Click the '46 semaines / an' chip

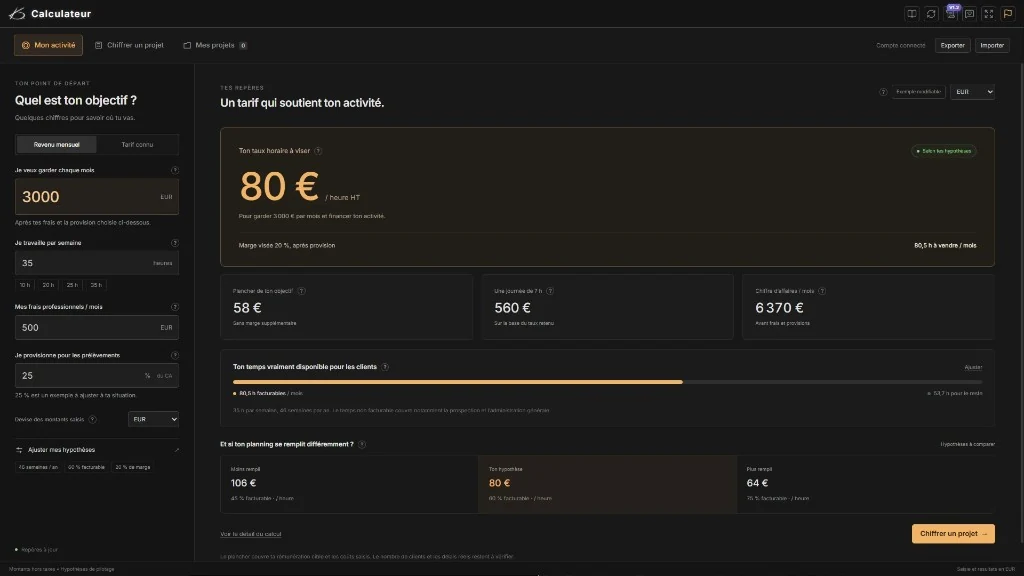click(x=38, y=468)
